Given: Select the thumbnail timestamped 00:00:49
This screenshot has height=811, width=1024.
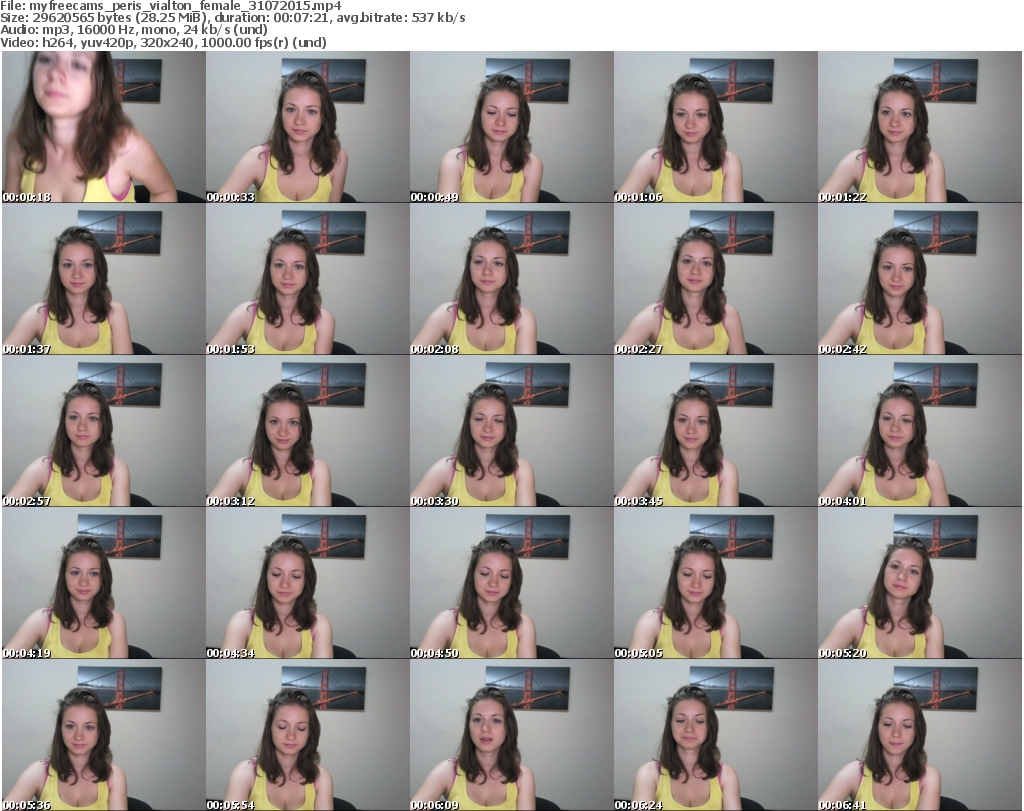Looking at the screenshot, I should tap(511, 127).
